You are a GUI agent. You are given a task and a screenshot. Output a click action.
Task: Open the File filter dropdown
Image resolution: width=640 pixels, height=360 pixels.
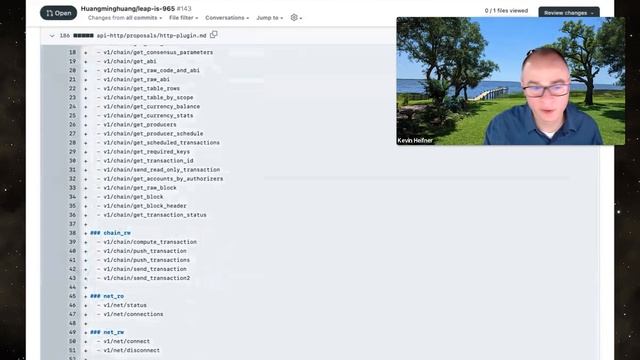[183, 18]
